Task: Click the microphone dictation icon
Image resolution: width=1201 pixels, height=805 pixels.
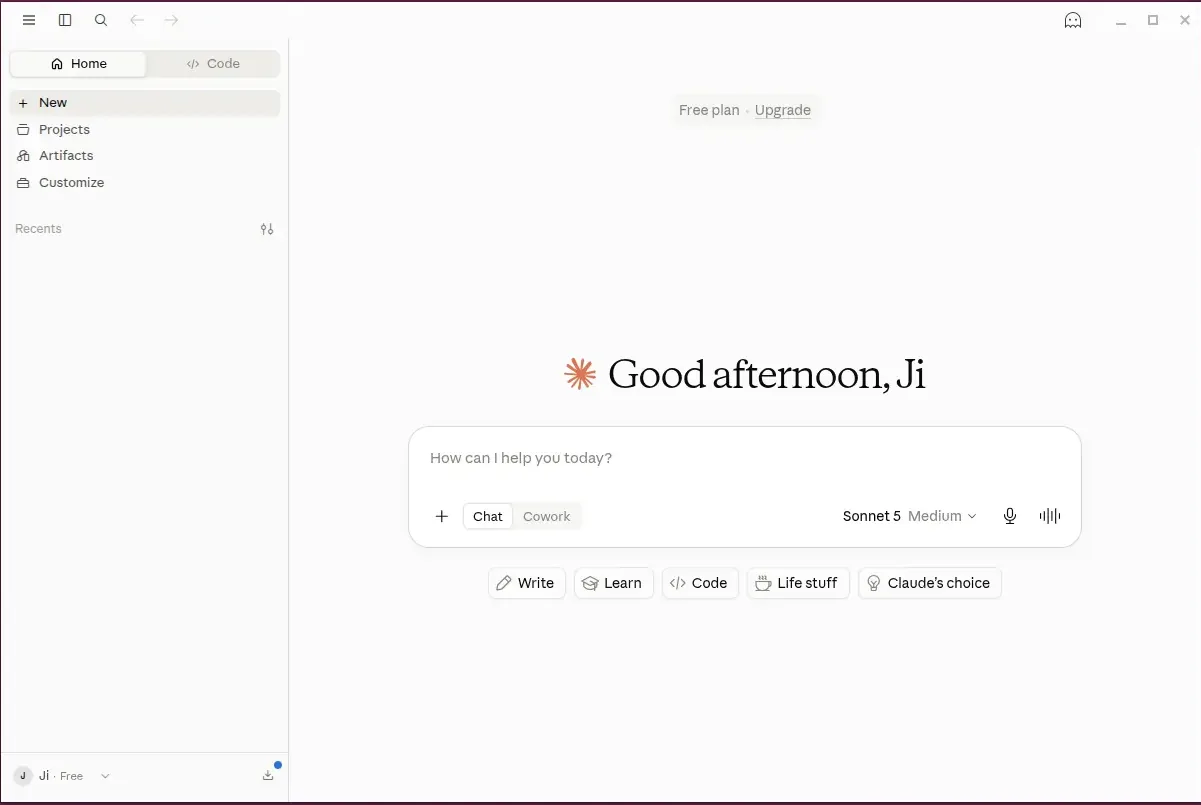Action: [1010, 517]
